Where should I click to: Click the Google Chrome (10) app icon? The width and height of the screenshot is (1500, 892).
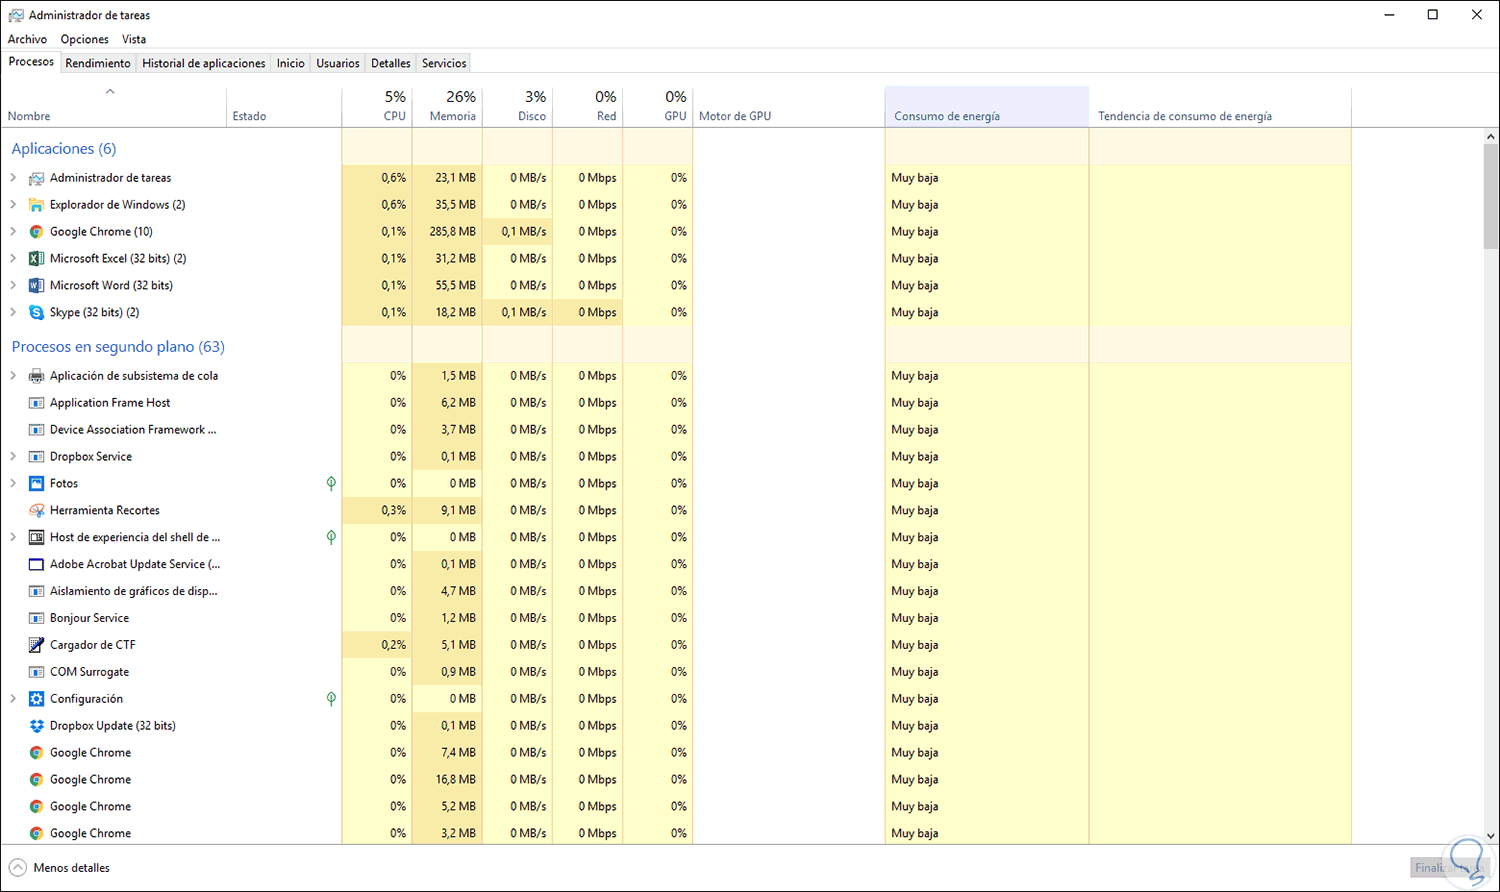click(x=36, y=232)
